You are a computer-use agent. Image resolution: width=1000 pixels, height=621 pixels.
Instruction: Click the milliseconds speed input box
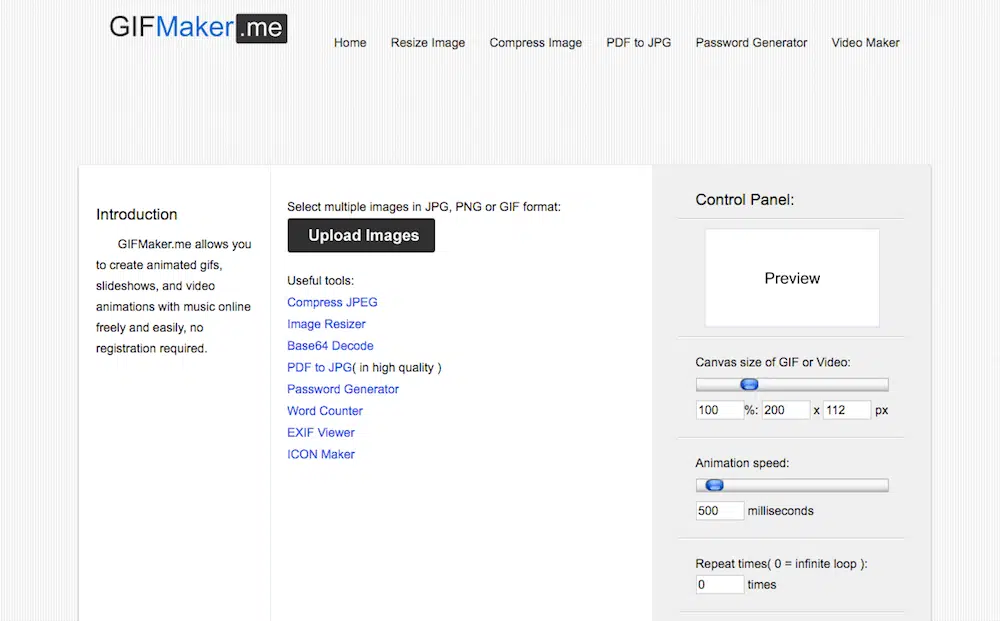pos(719,511)
